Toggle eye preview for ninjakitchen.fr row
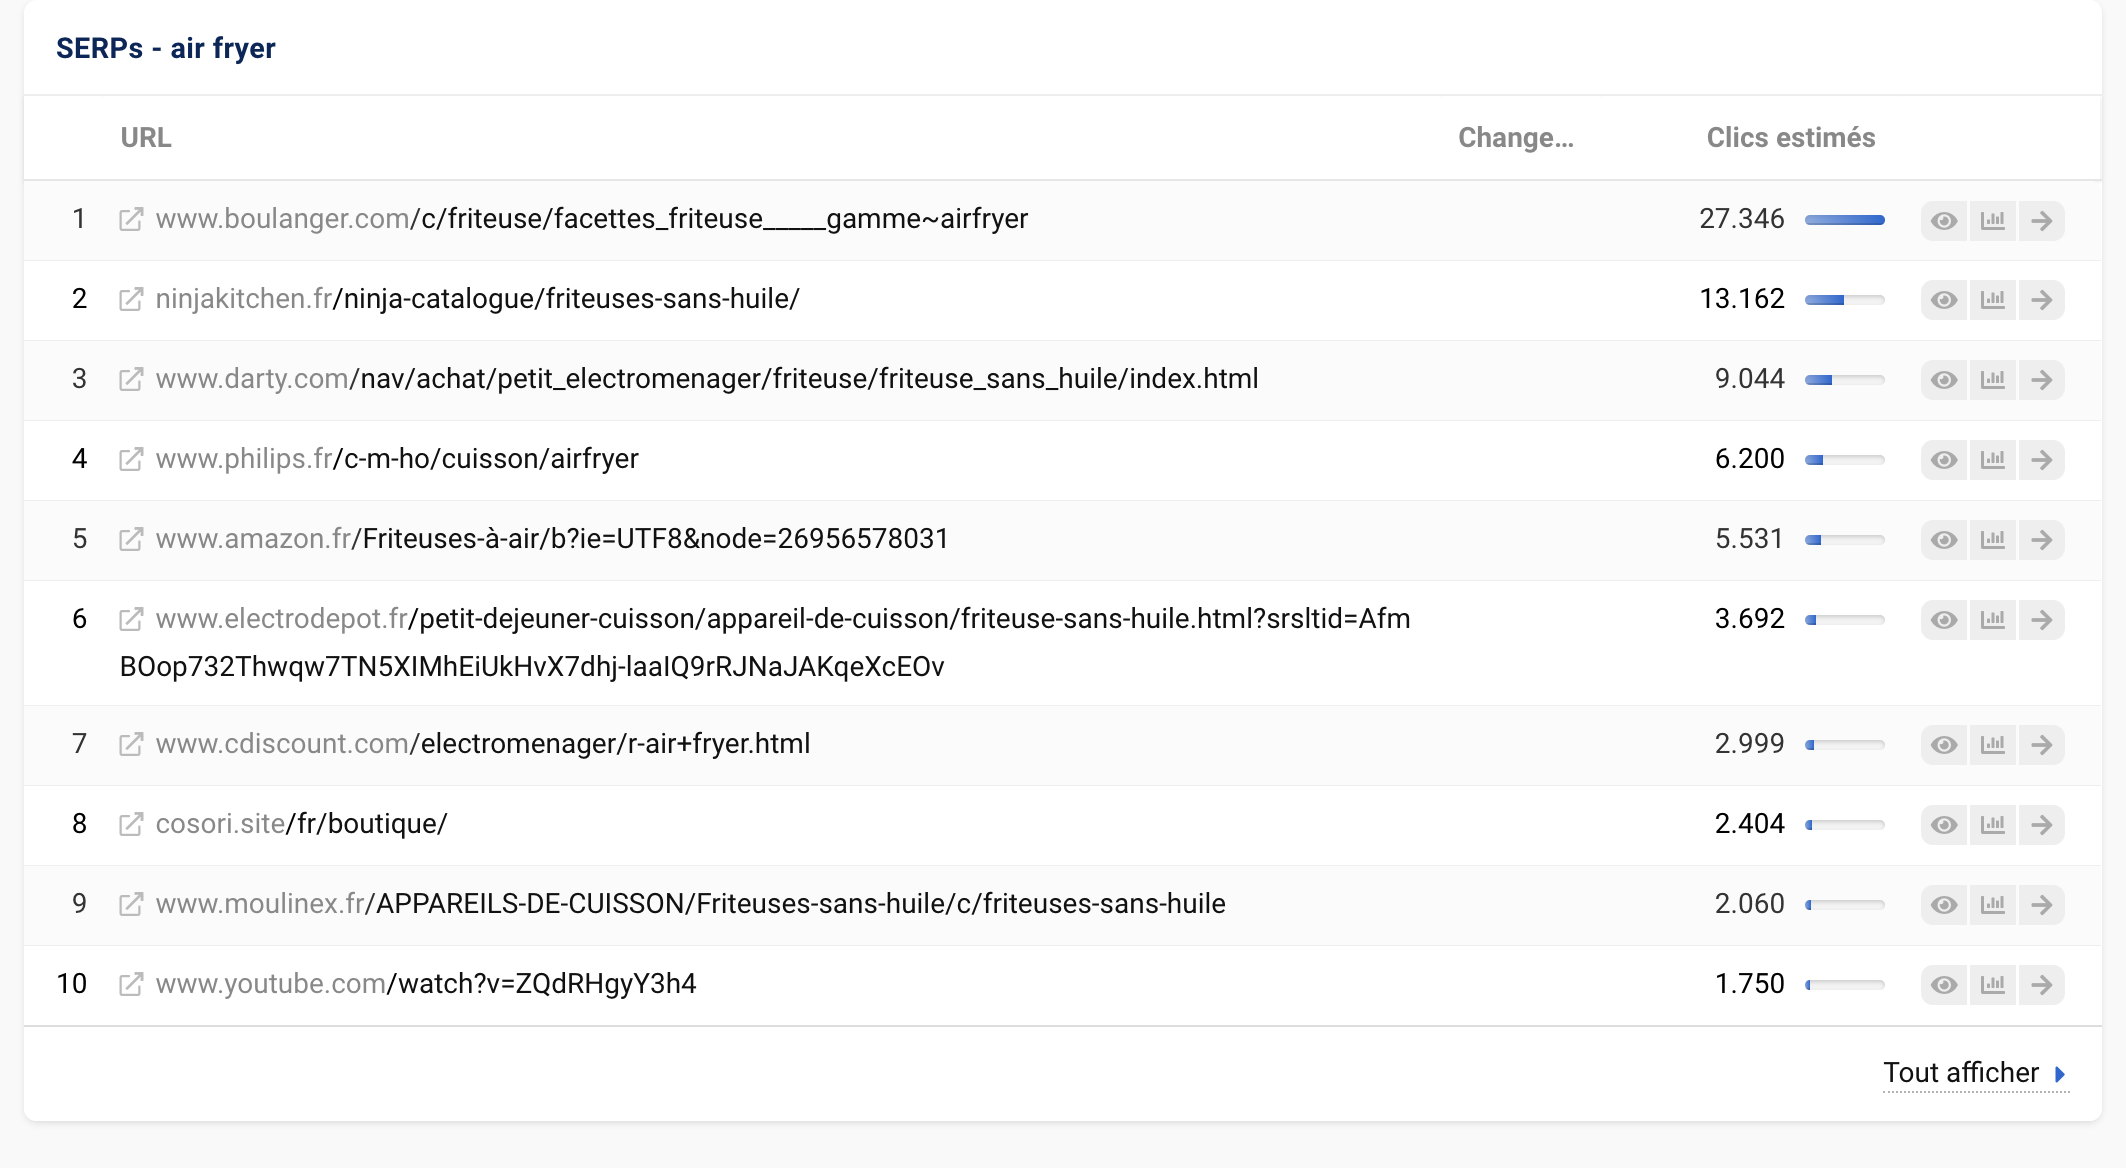The height and width of the screenshot is (1168, 2126). click(1944, 299)
